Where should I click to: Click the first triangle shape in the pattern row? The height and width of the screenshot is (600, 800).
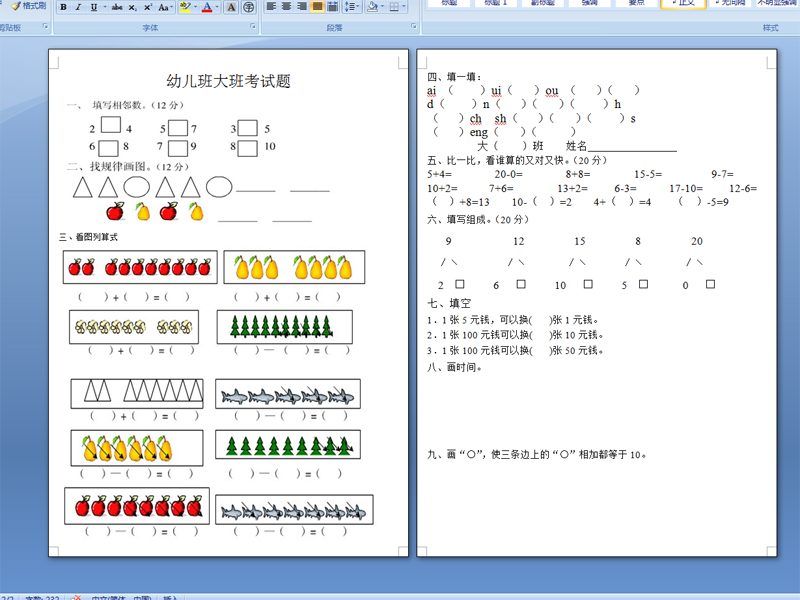pos(83,187)
